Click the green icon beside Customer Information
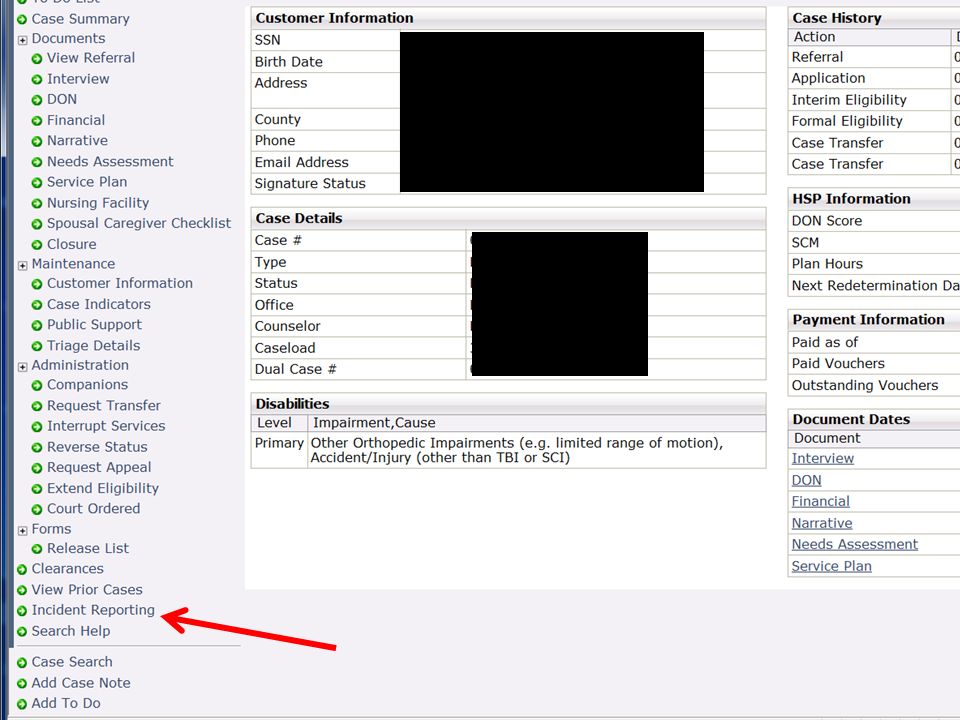960x720 pixels. point(37,284)
